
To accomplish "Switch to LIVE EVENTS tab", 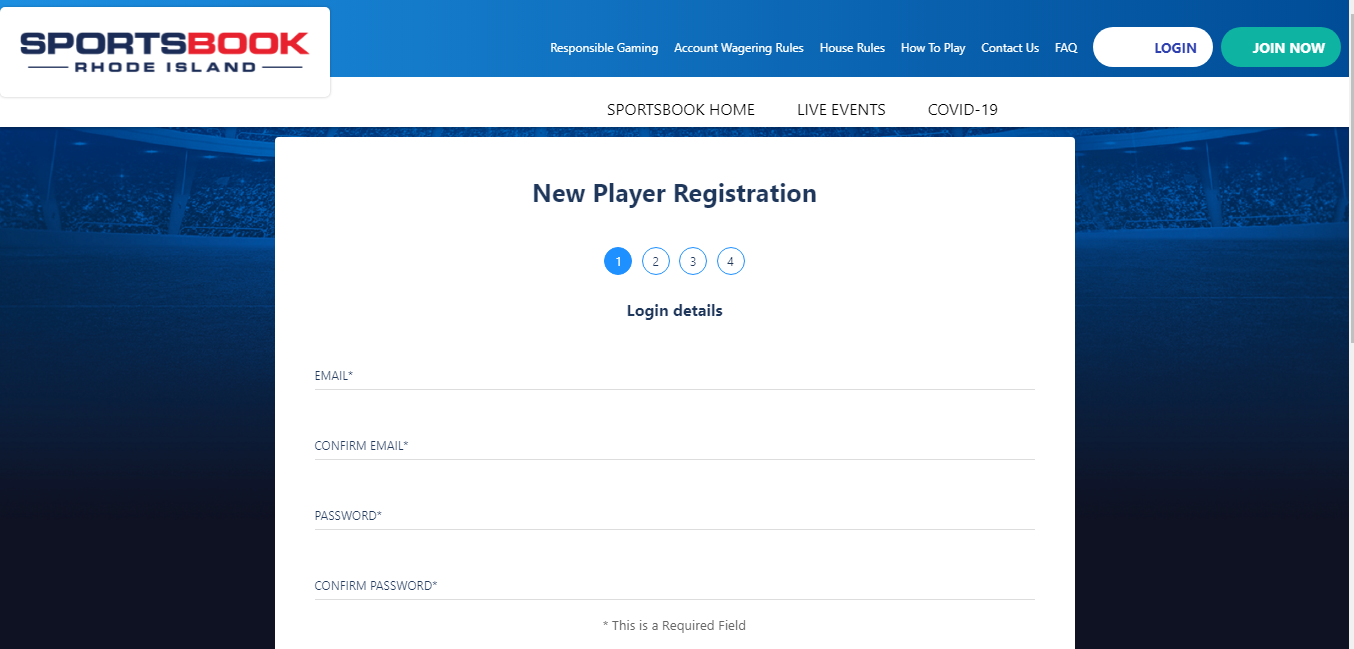I will click(x=841, y=110).
